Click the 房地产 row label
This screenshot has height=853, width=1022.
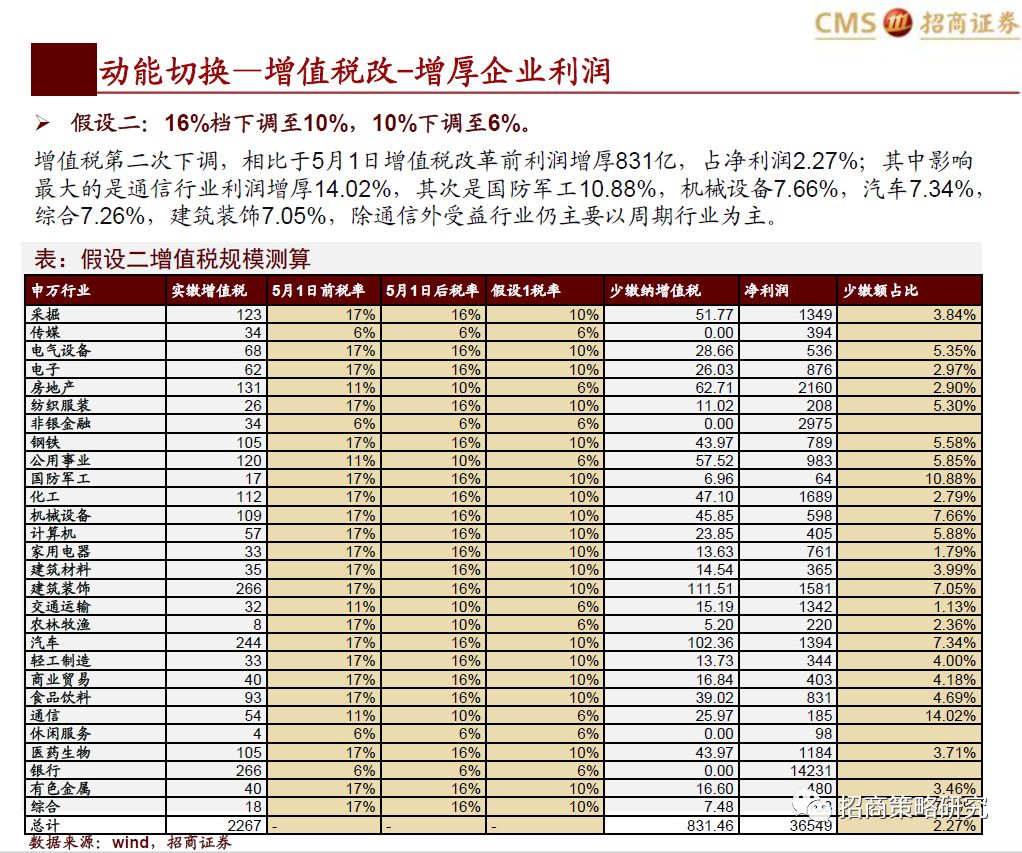[52, 387]
